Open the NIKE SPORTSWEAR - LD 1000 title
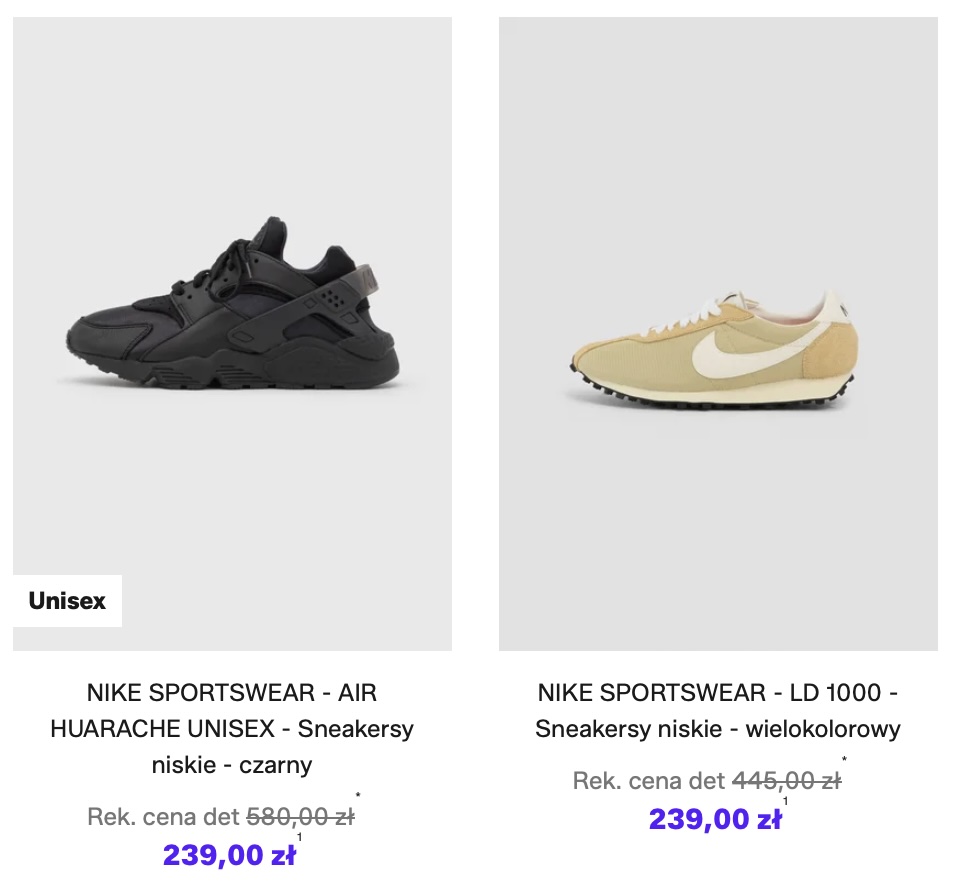This screenshot has width=954, height=894. (718, 692)
